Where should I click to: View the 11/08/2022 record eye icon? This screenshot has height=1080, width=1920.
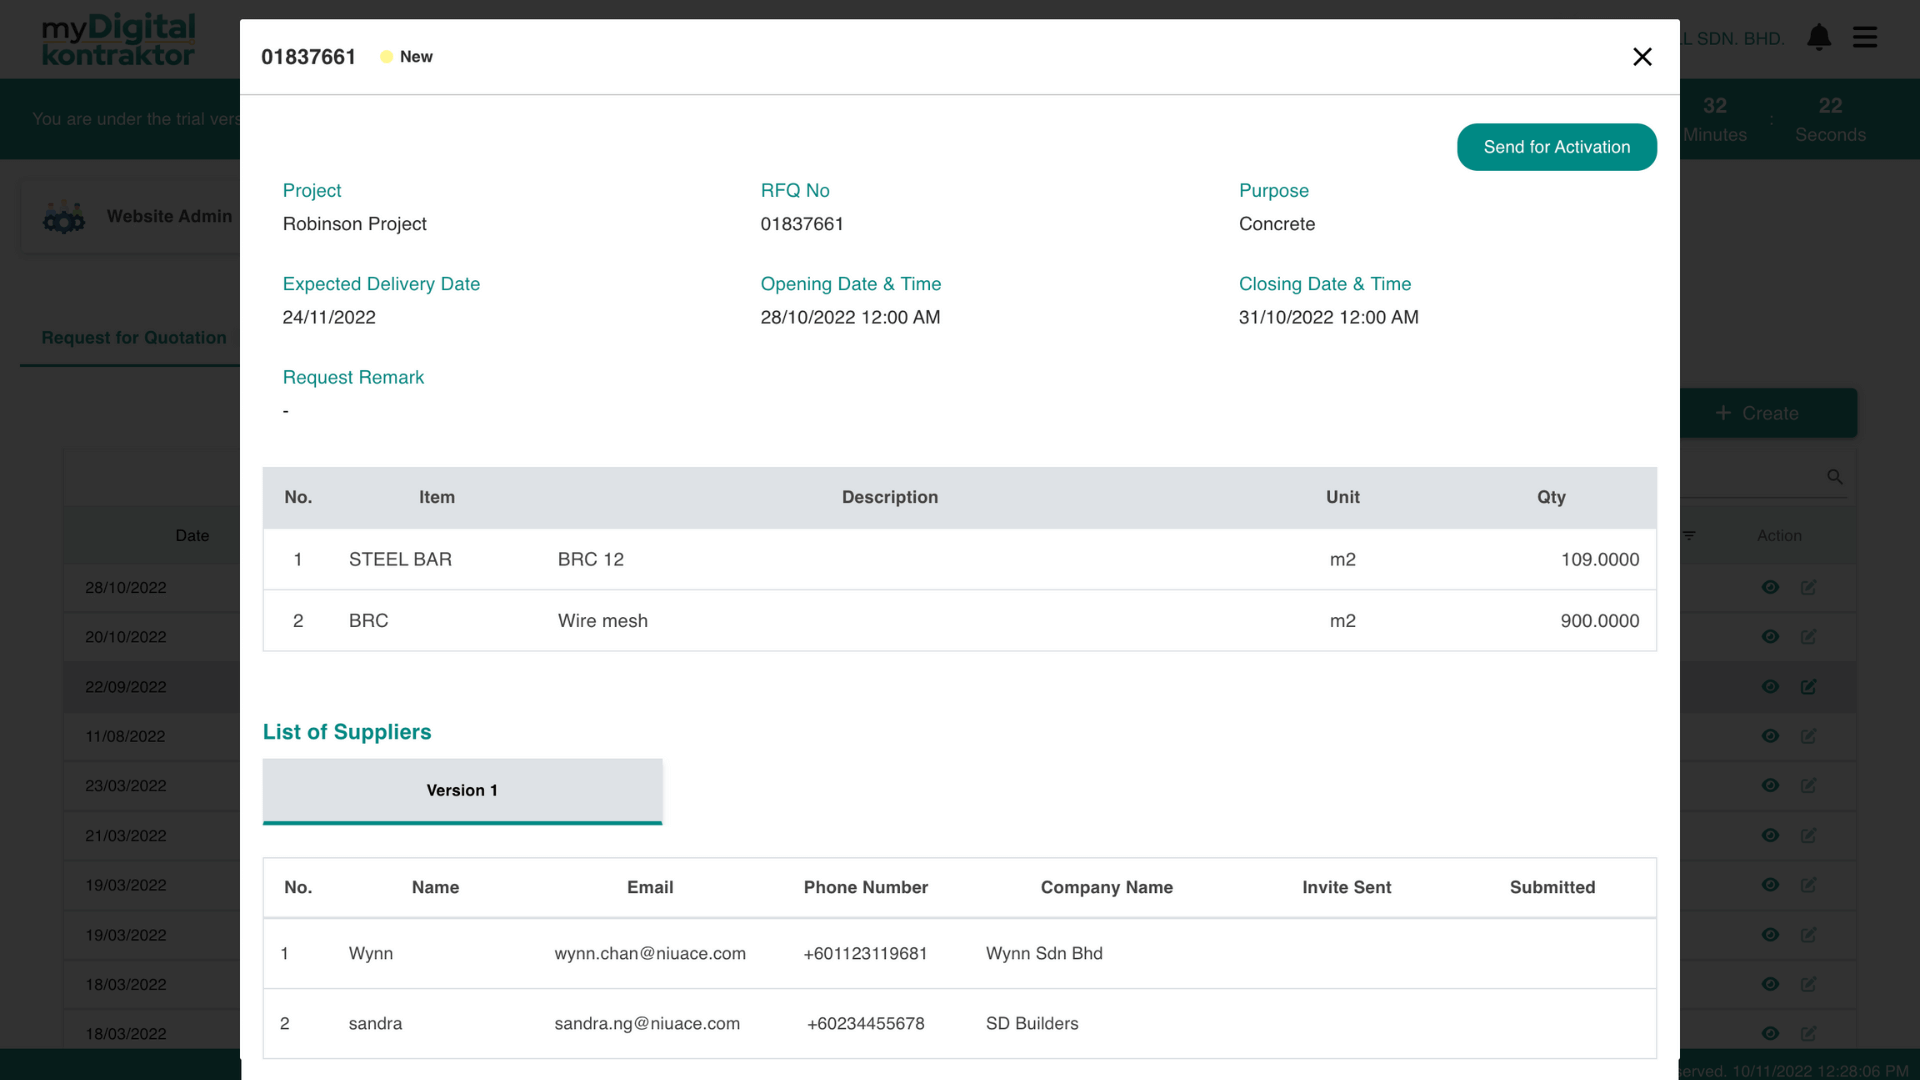(x=1770, y=736)
